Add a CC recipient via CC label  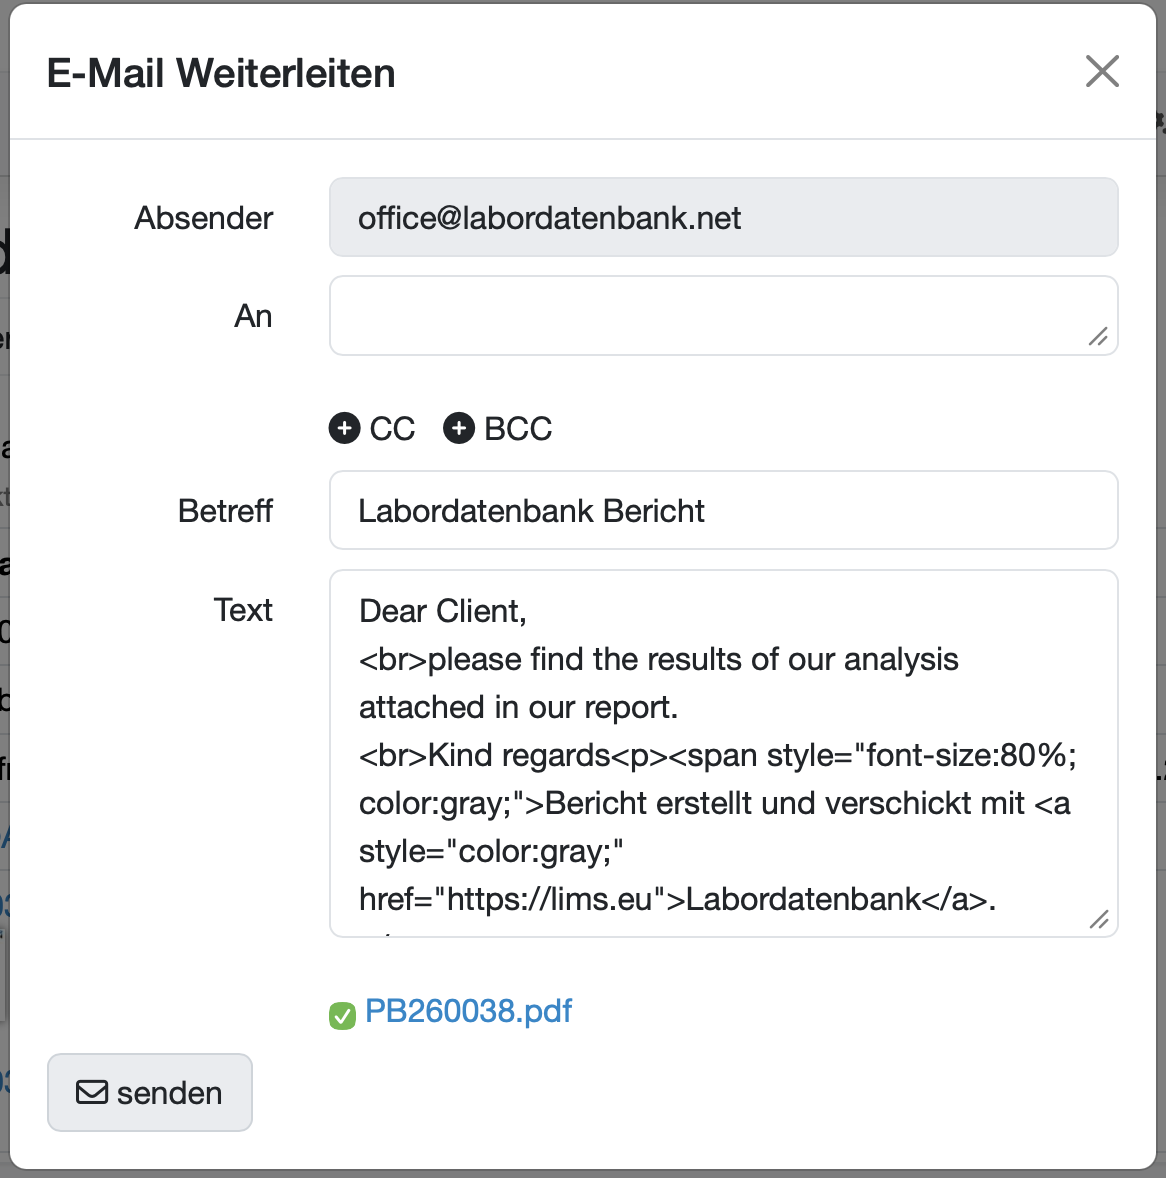coord(392,429)
